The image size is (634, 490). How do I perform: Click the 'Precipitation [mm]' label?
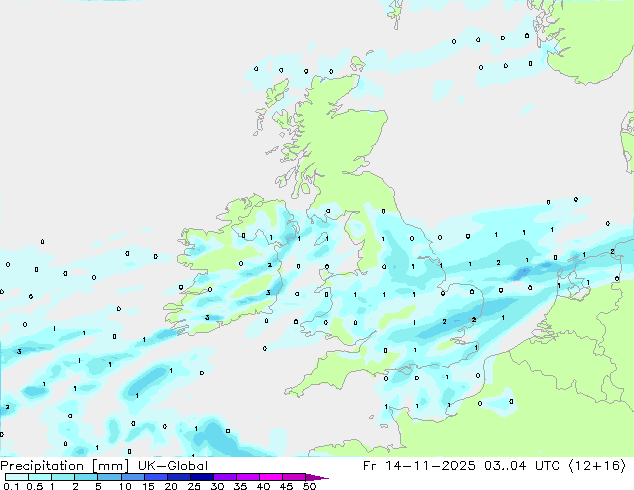tap(65, 466)
